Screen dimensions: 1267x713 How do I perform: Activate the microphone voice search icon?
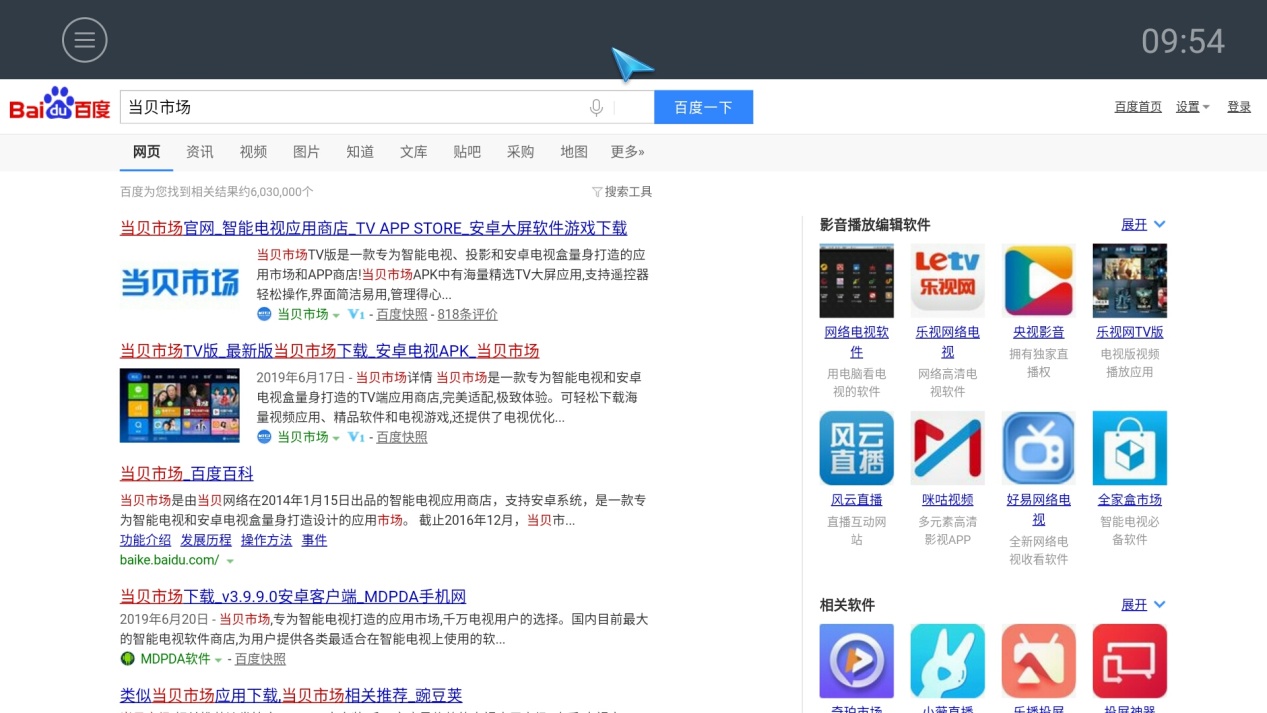pyautogui.click(x=596, y=107)
